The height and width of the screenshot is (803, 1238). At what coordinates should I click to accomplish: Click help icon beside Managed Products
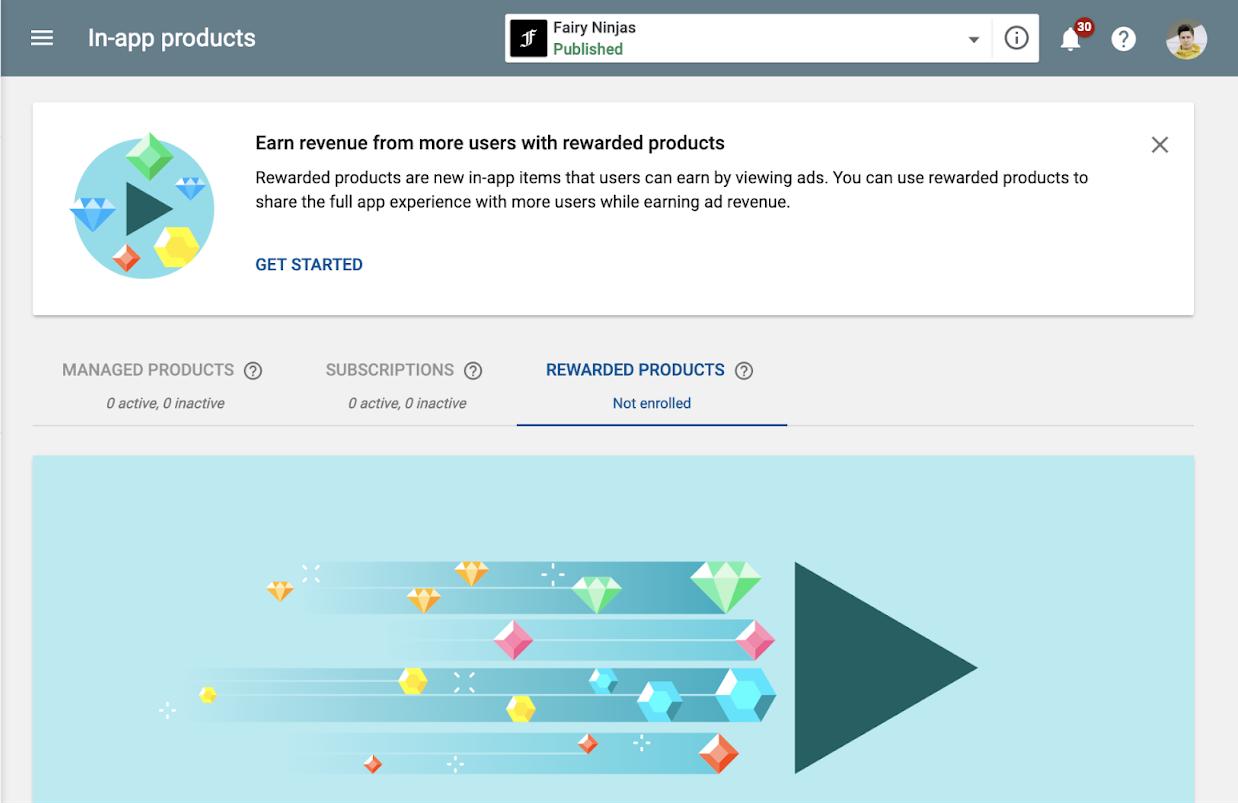coord(253,371)
